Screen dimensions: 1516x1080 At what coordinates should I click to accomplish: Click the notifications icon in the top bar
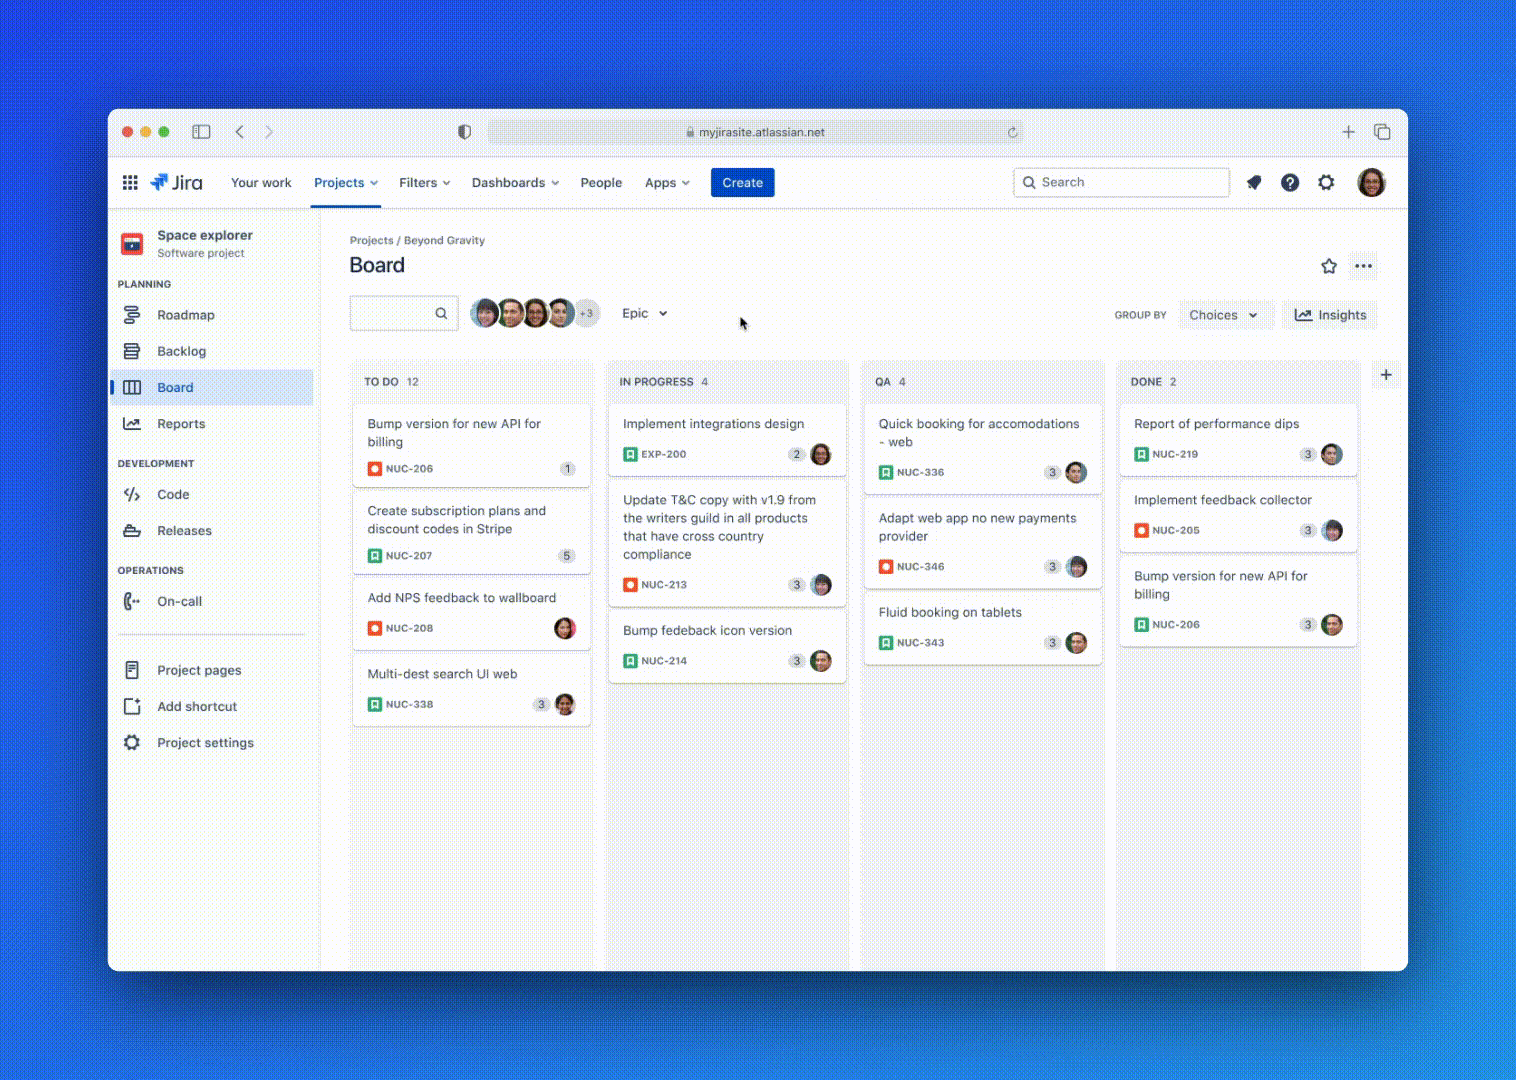pyautogui.click(x=1254, y=182)
